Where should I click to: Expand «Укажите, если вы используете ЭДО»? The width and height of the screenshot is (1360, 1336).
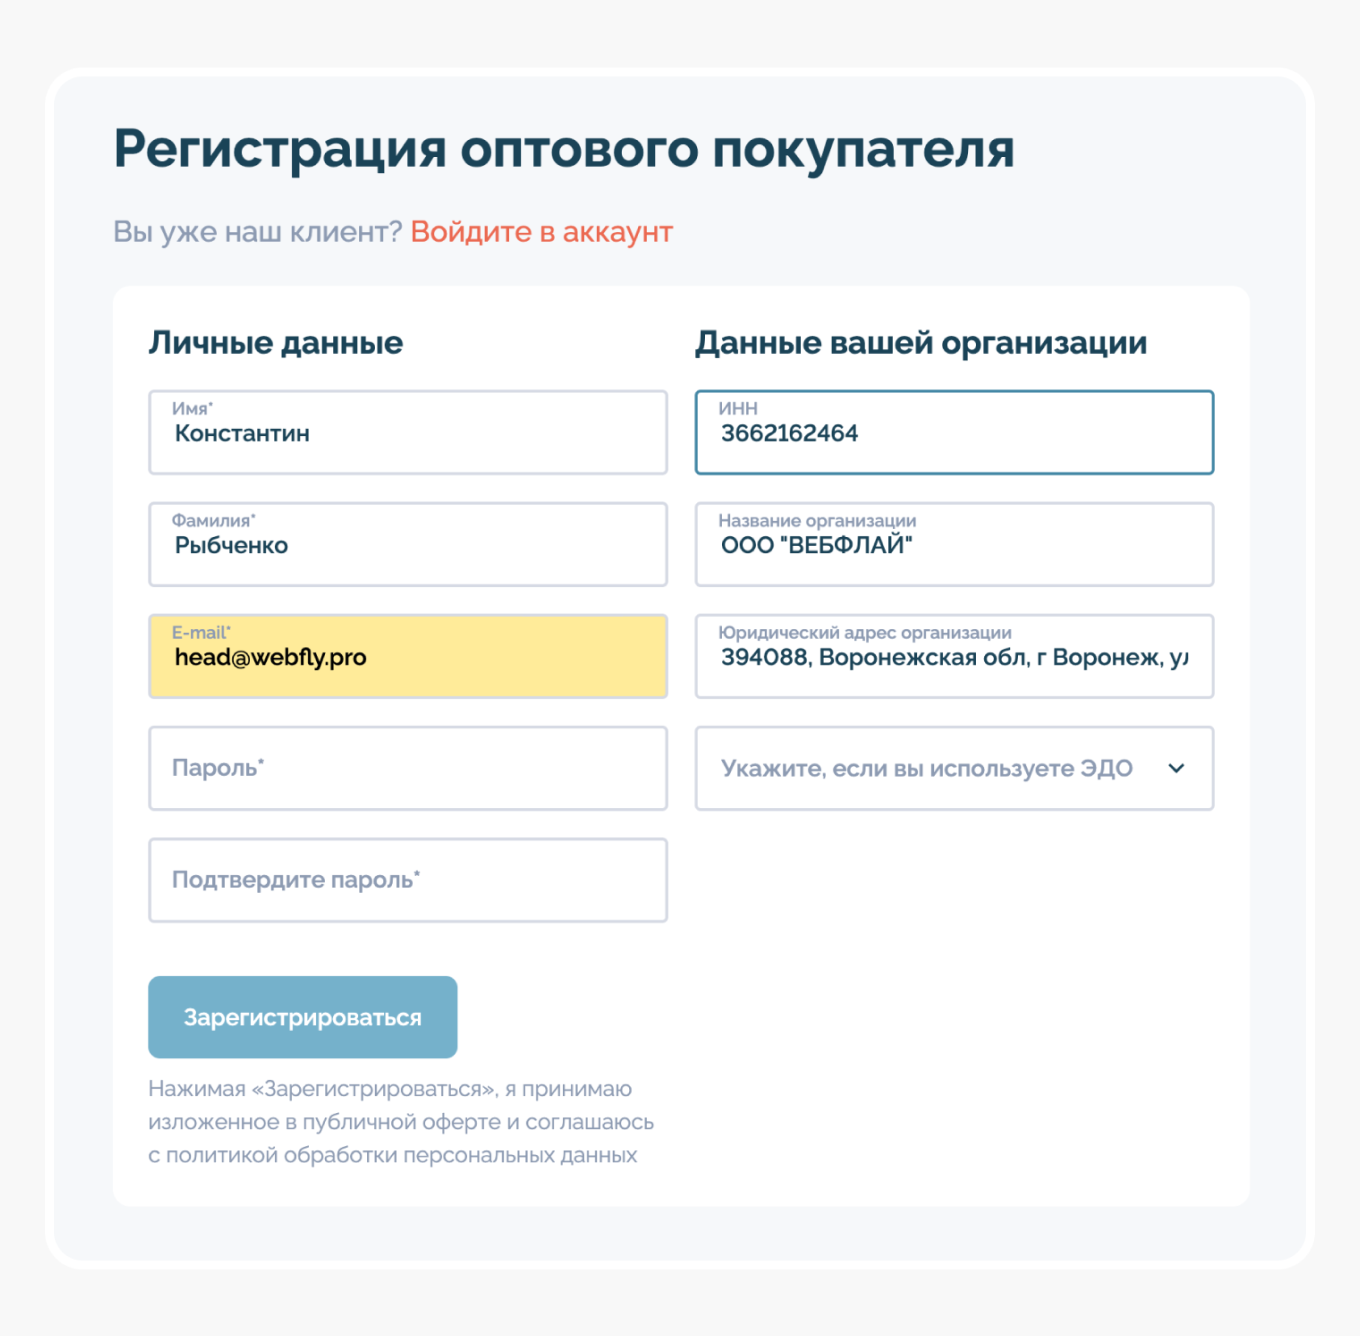925,768
